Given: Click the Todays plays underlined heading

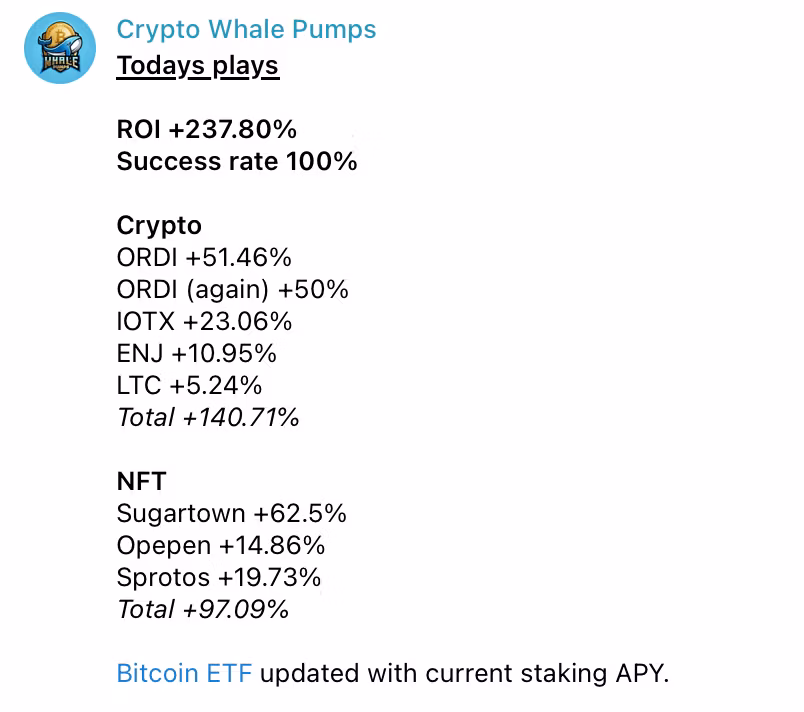Looking at the screenshot, I should pyautogui.click(x=197, y=66).
